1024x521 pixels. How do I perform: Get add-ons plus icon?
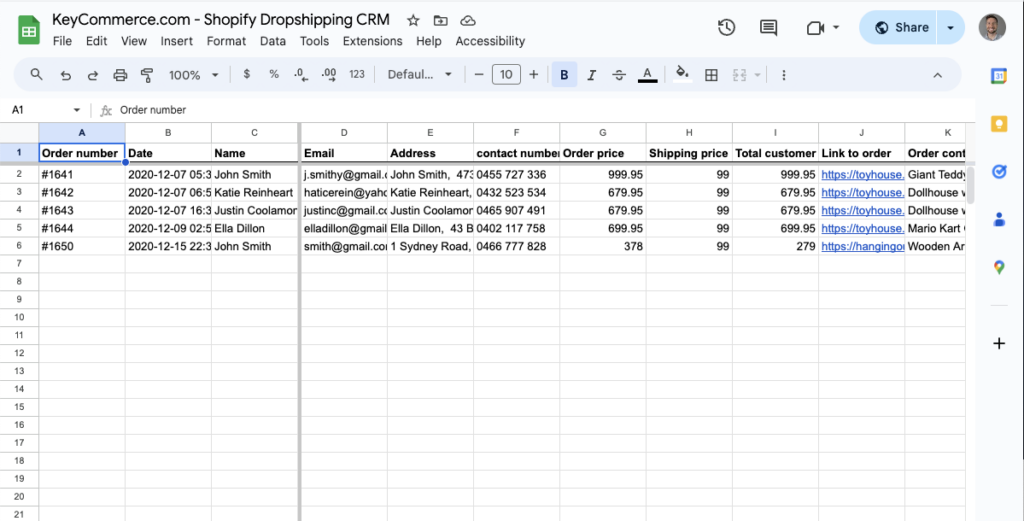click(999, 343)
